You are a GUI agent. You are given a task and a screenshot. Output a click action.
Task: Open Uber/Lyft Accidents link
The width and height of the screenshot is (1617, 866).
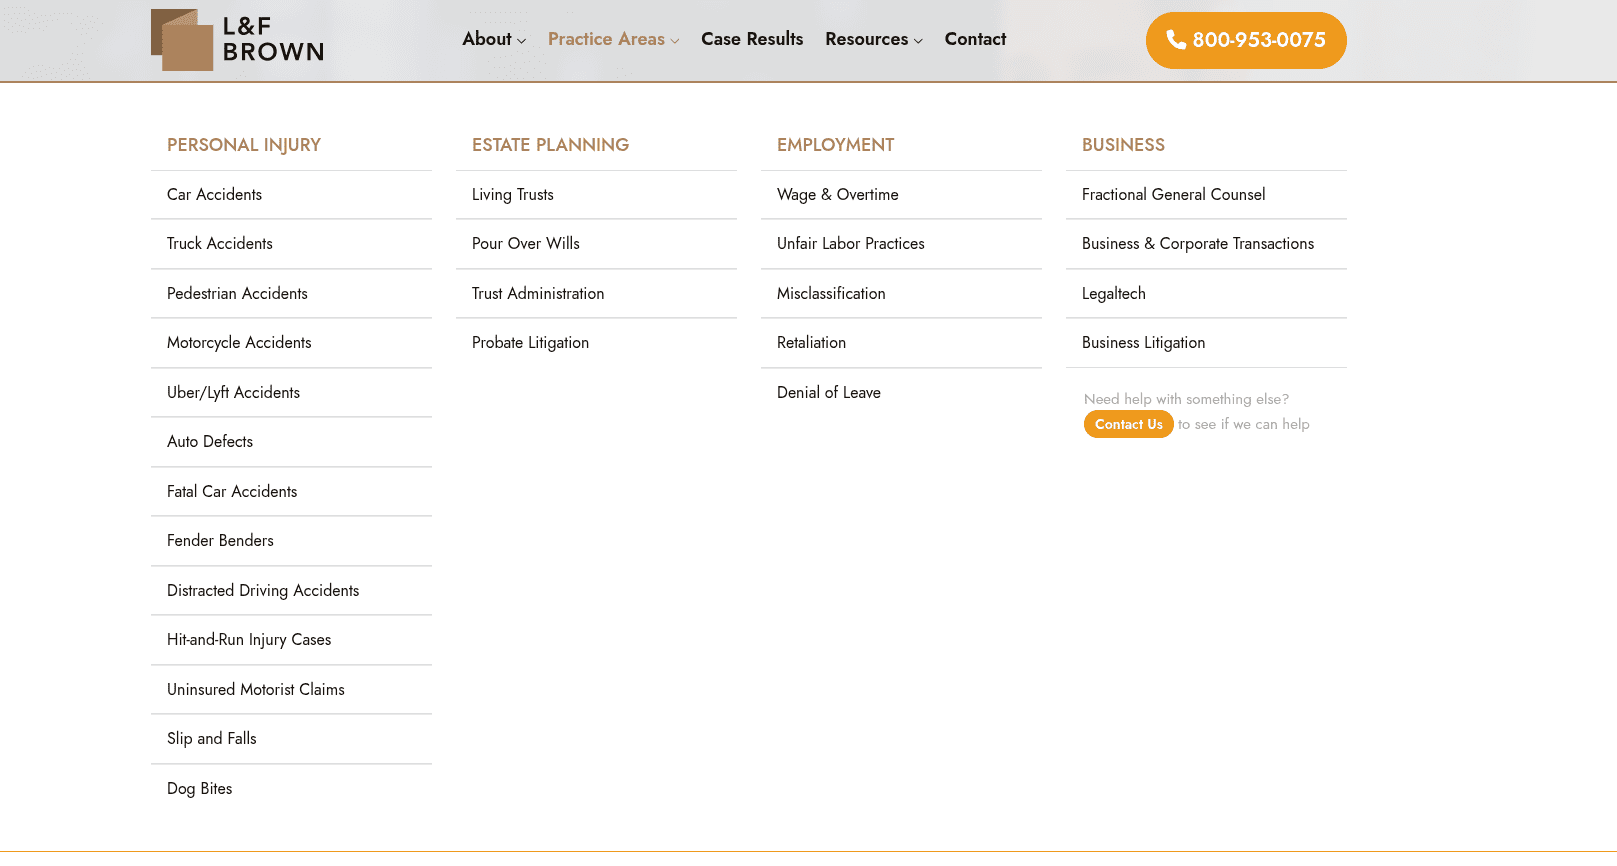coord(291,393)
